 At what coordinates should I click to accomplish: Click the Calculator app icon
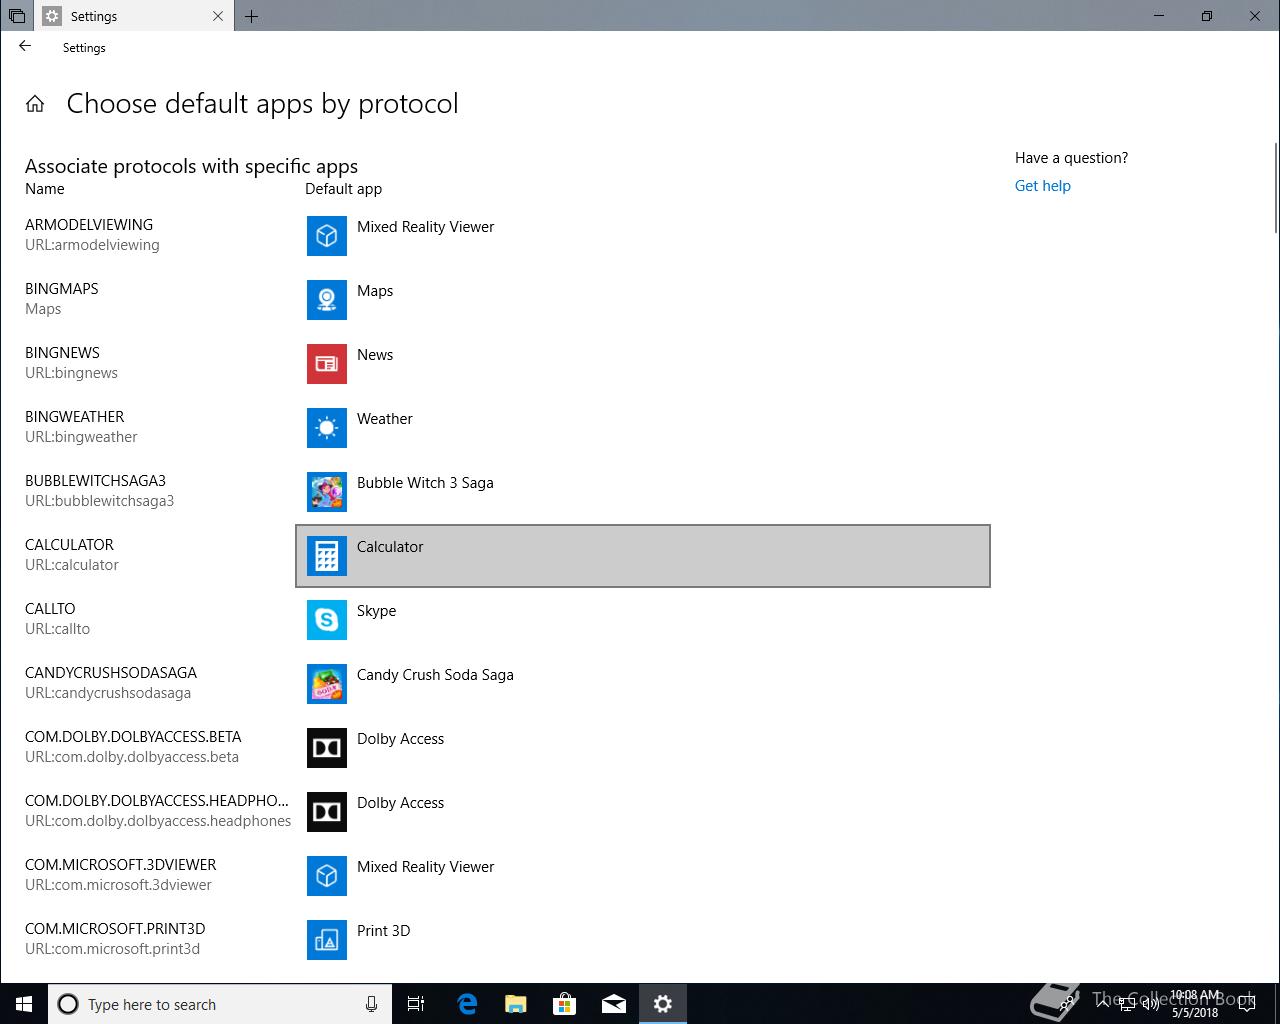(327, 556)
